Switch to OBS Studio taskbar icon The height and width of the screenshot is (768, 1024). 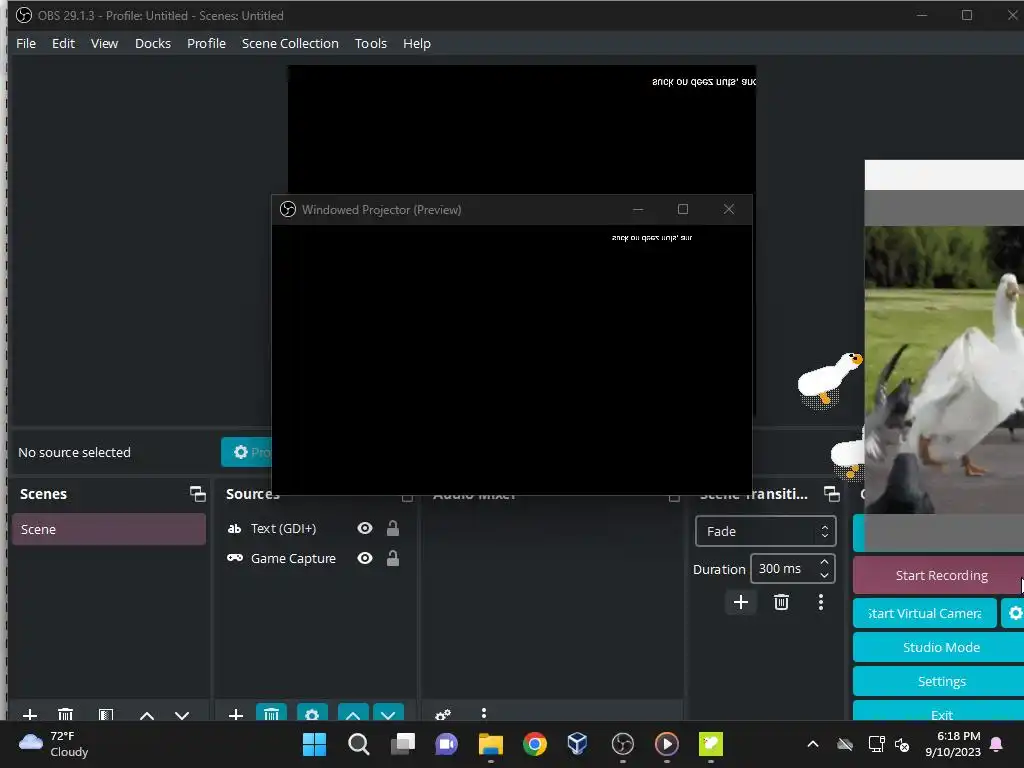click(622, 744)
